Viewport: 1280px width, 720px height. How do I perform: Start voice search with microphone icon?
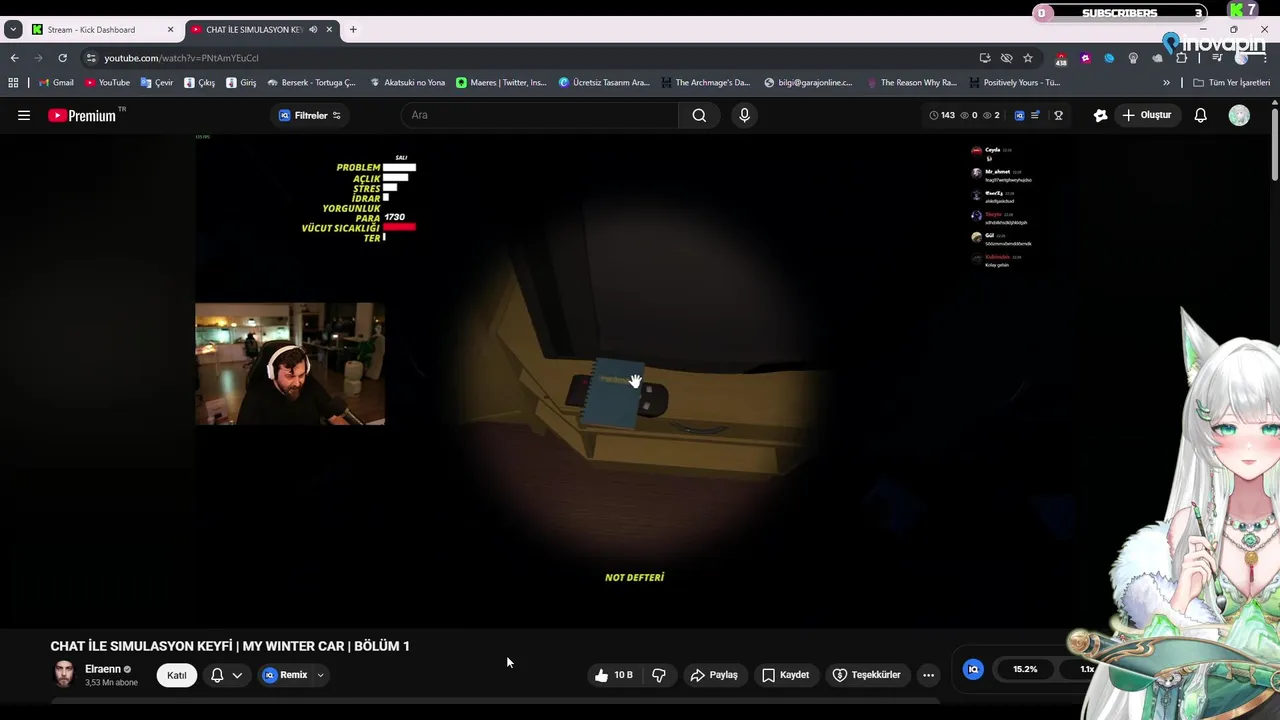744,115
